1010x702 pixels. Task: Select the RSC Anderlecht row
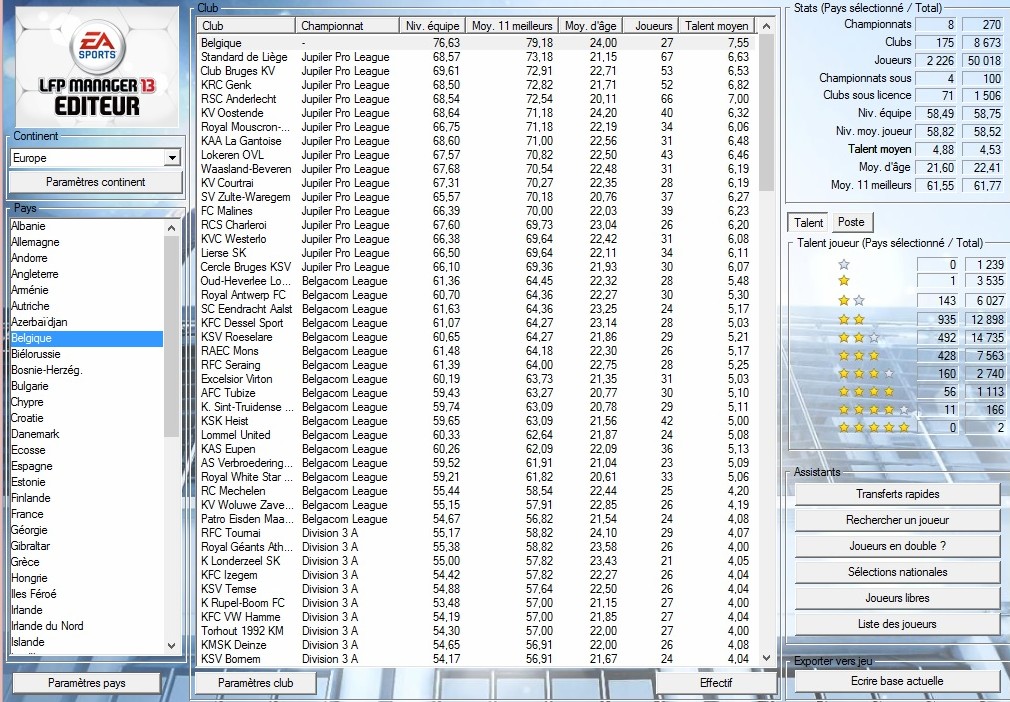pyautogui.click(x=477, y=99)
